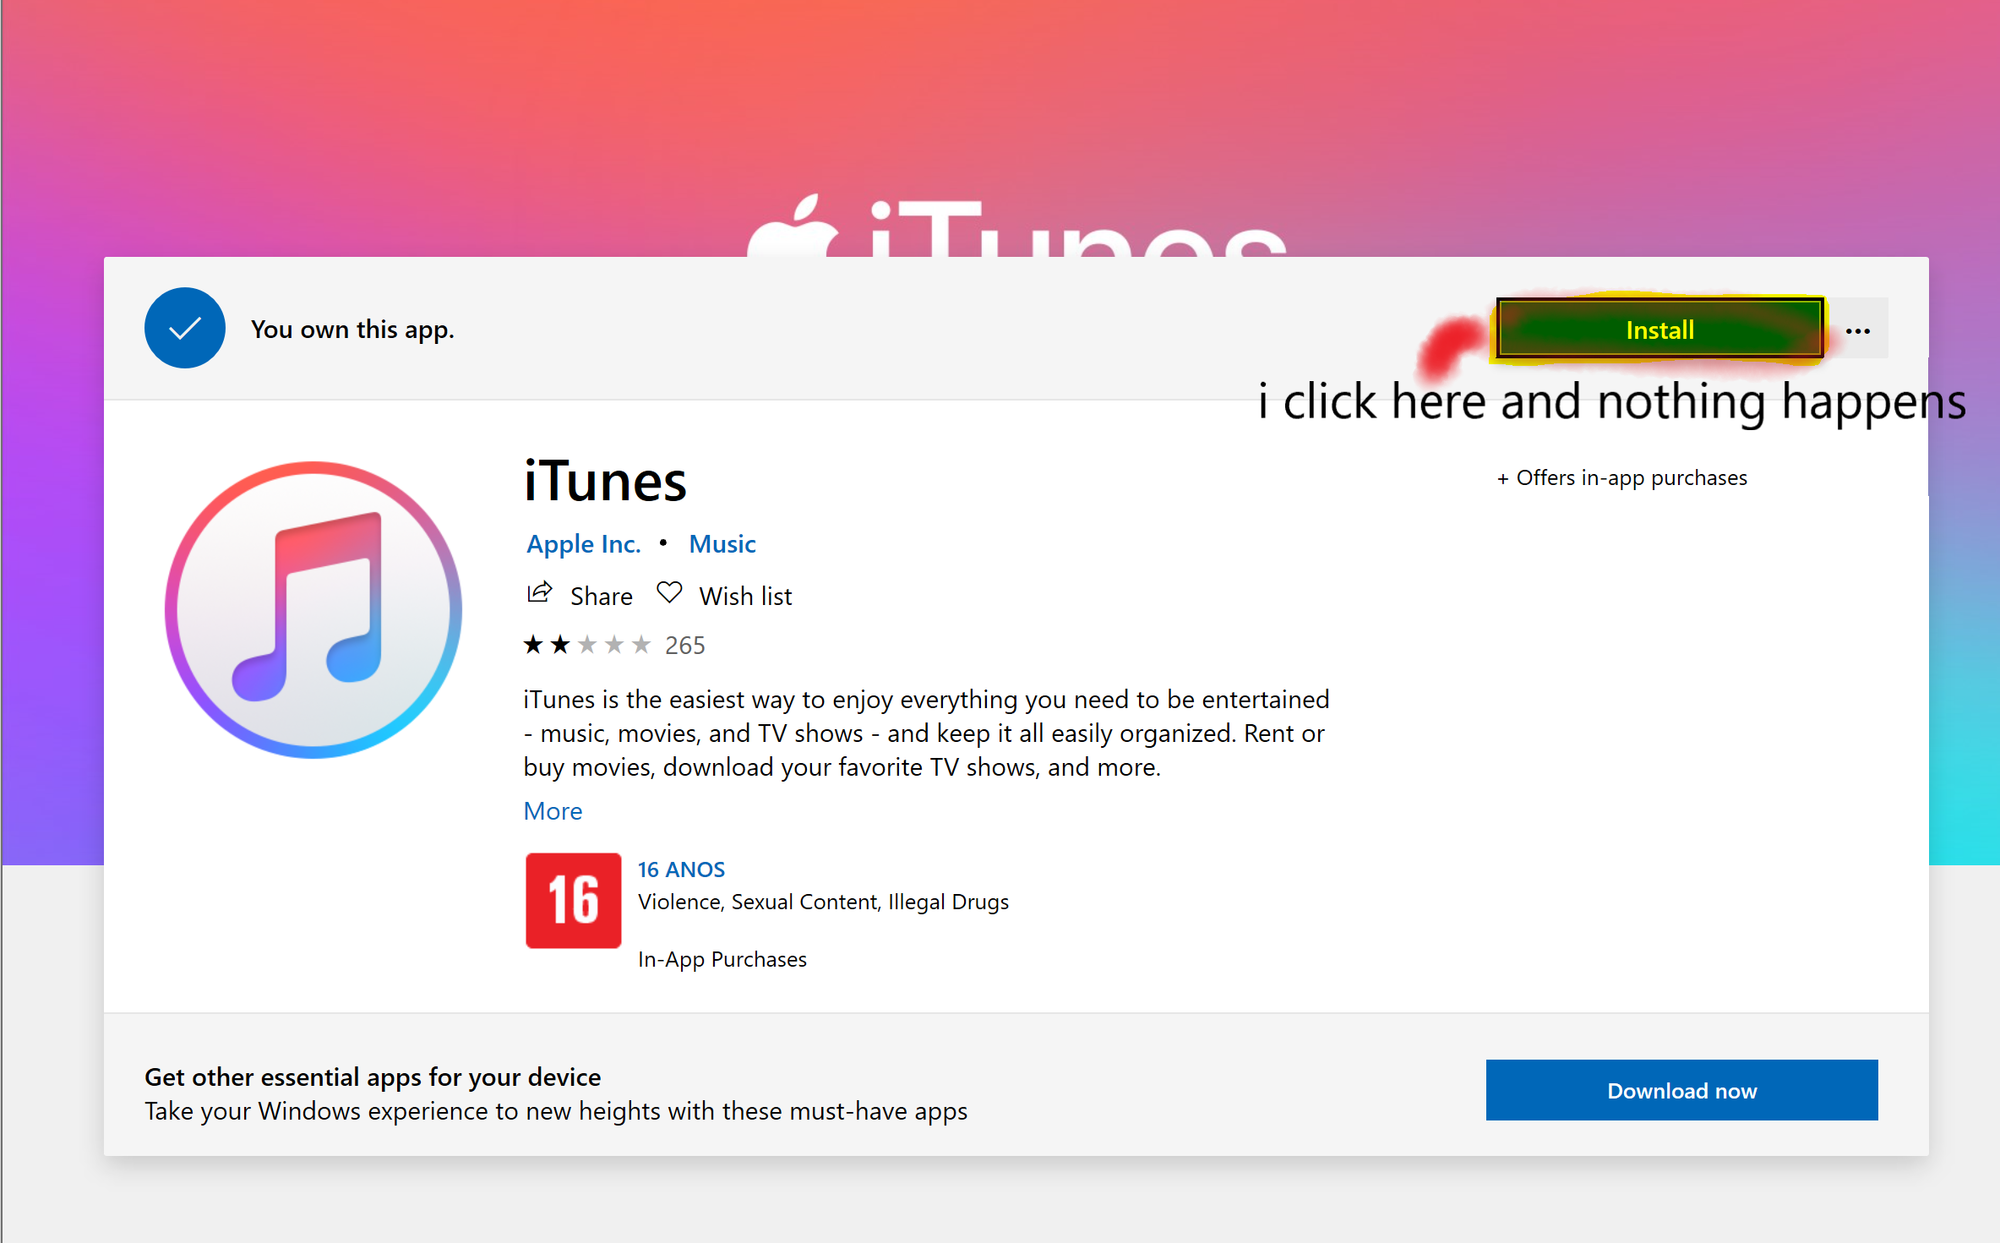Click the red 16 age rating badge
Screen dimensions: 2000x1243
[573, 900]
